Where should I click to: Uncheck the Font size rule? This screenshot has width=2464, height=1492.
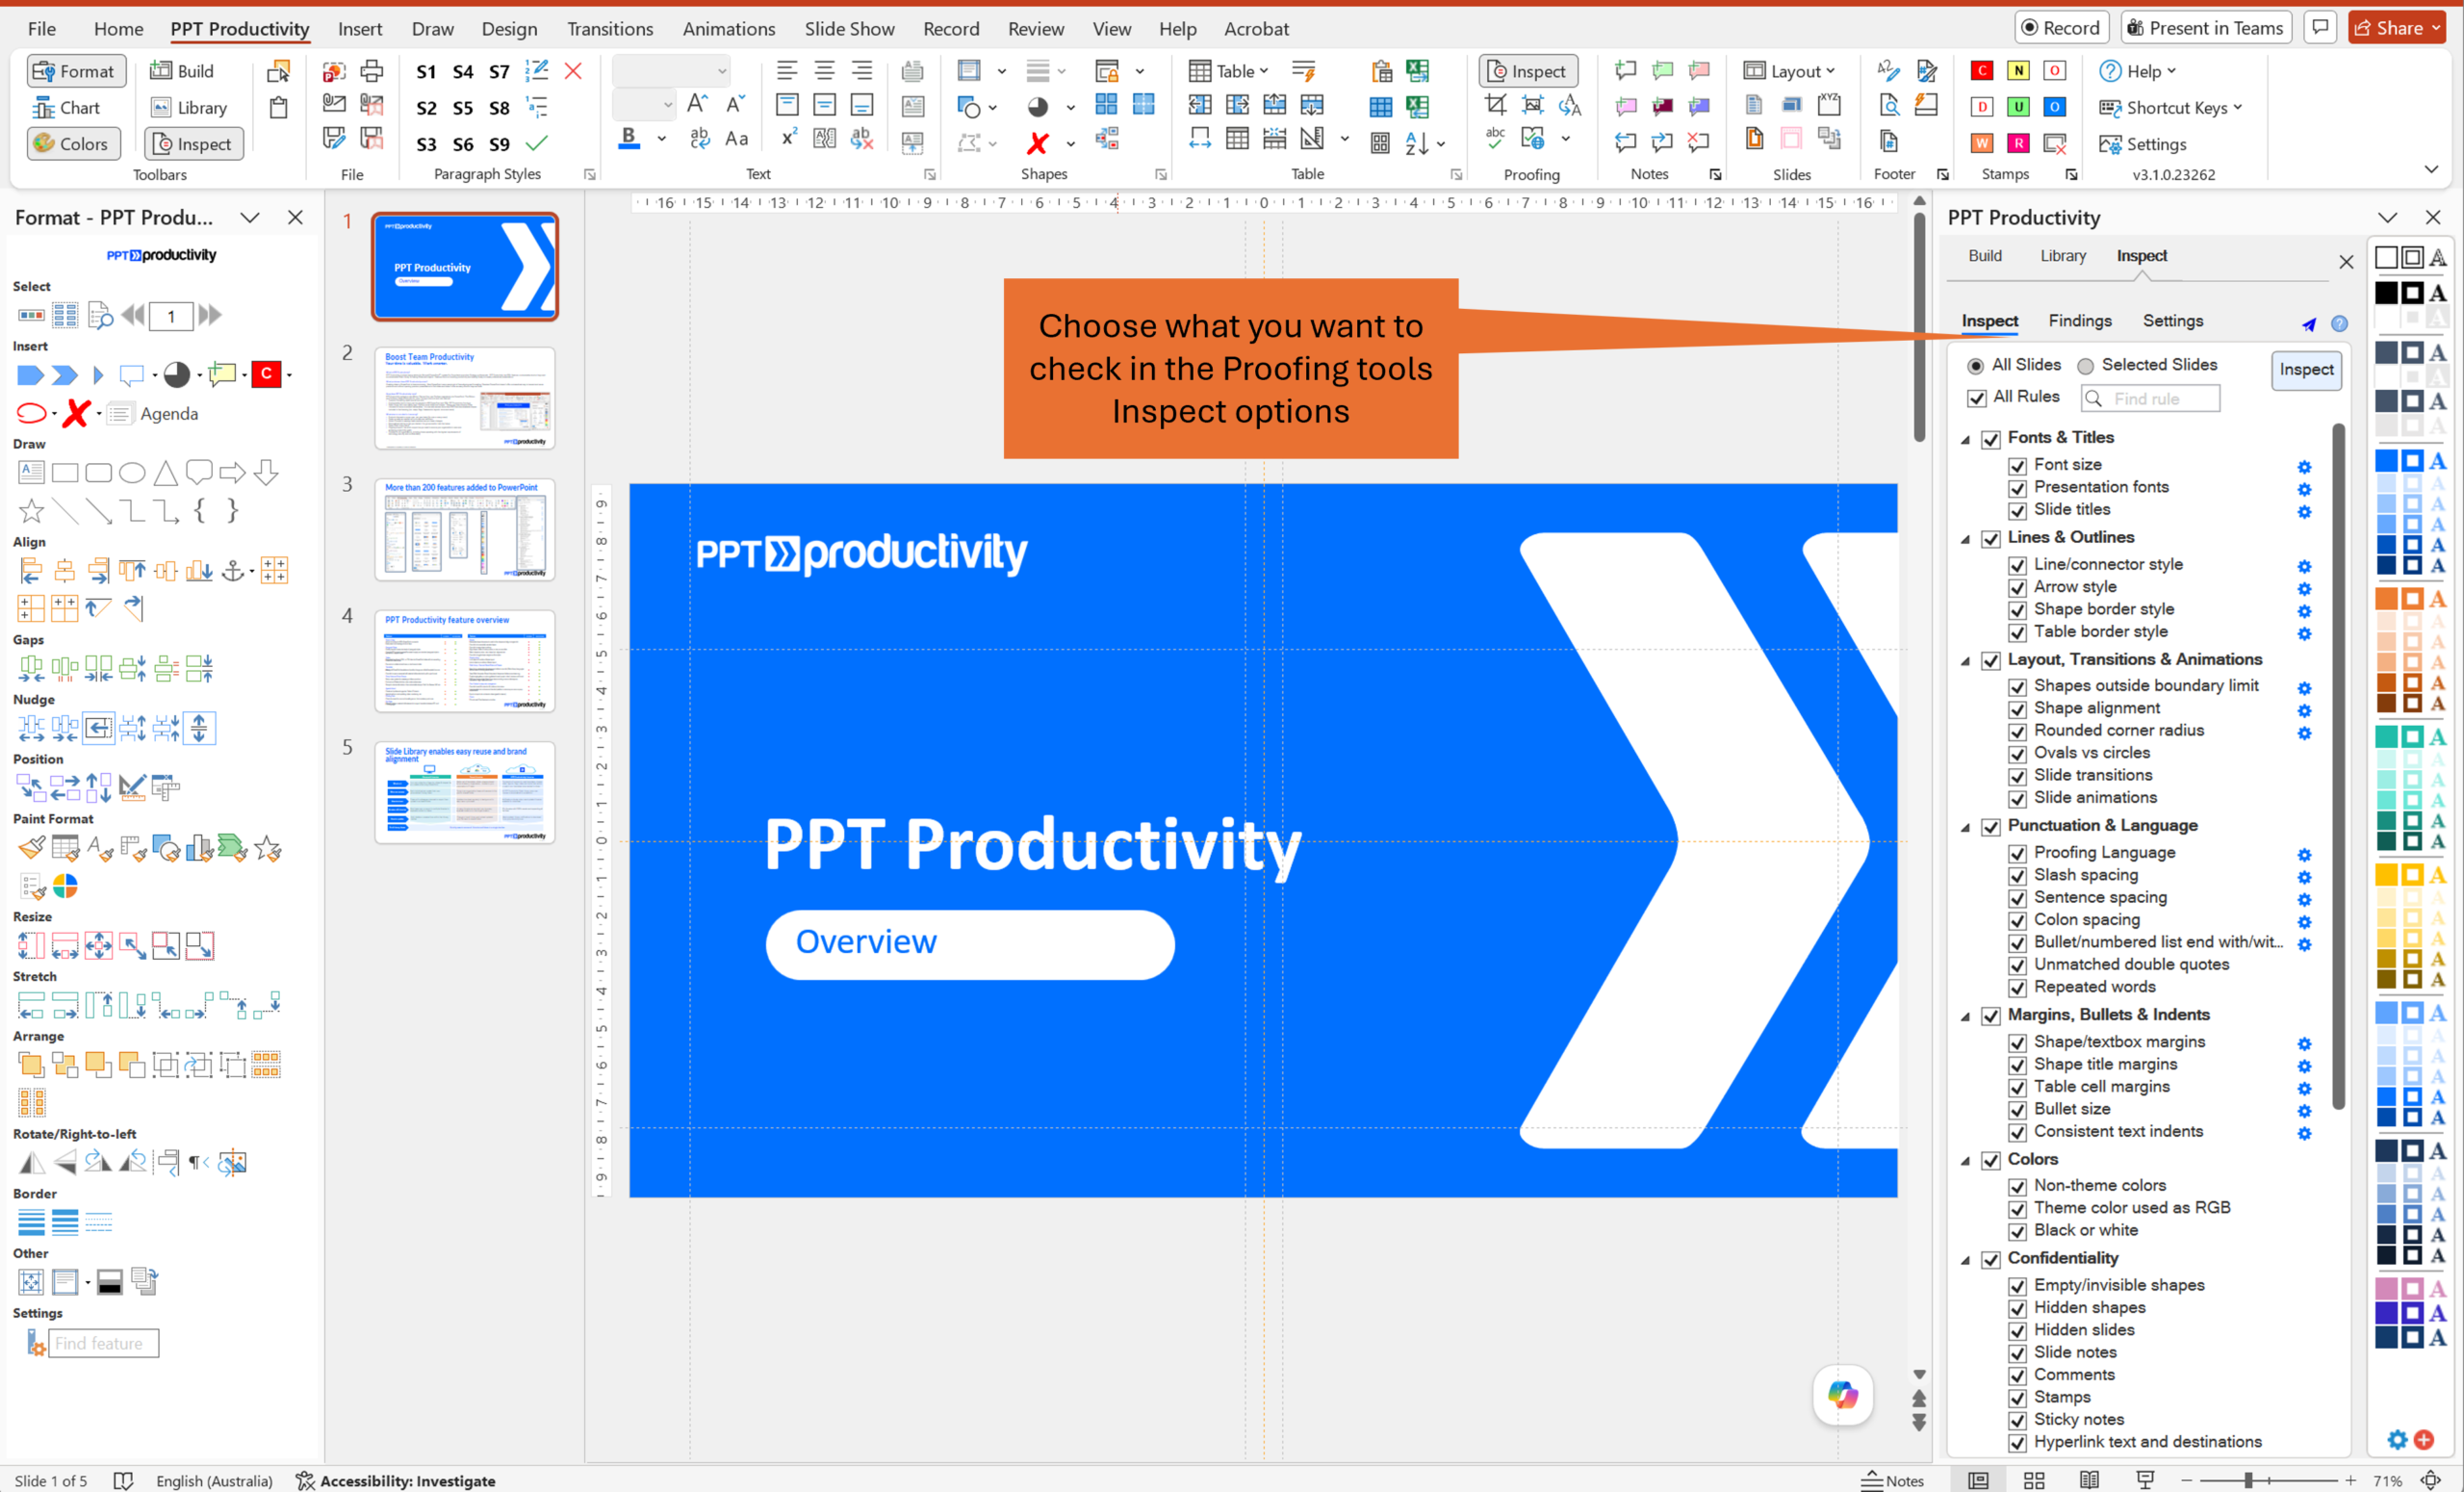click(x=2017, y=466)
